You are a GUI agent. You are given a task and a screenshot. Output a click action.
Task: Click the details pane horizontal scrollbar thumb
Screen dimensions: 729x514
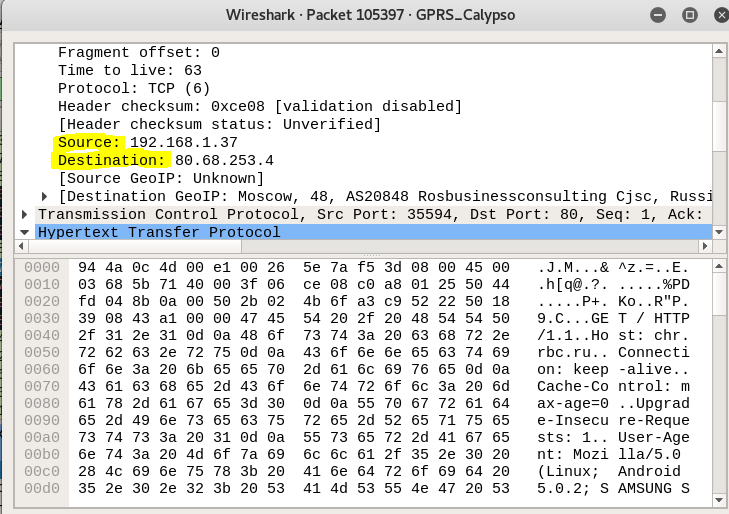[x=134, y=246]
